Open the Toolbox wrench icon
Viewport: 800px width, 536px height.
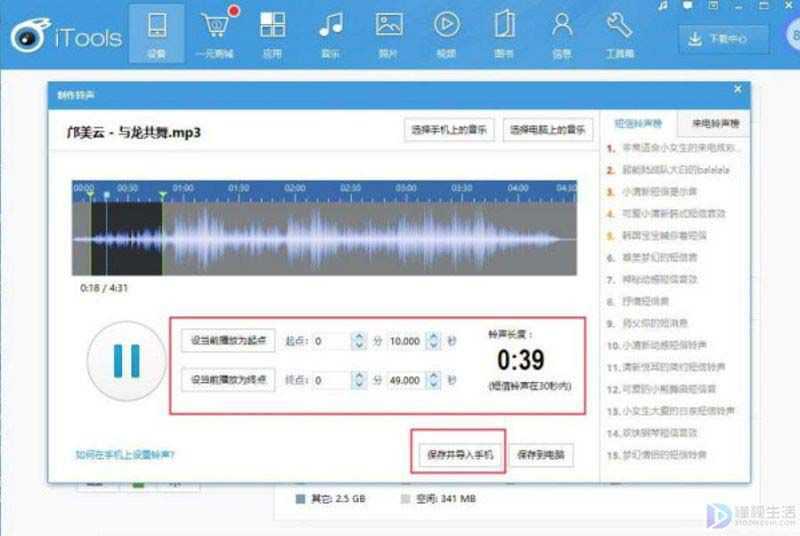(x=619, y=25)
